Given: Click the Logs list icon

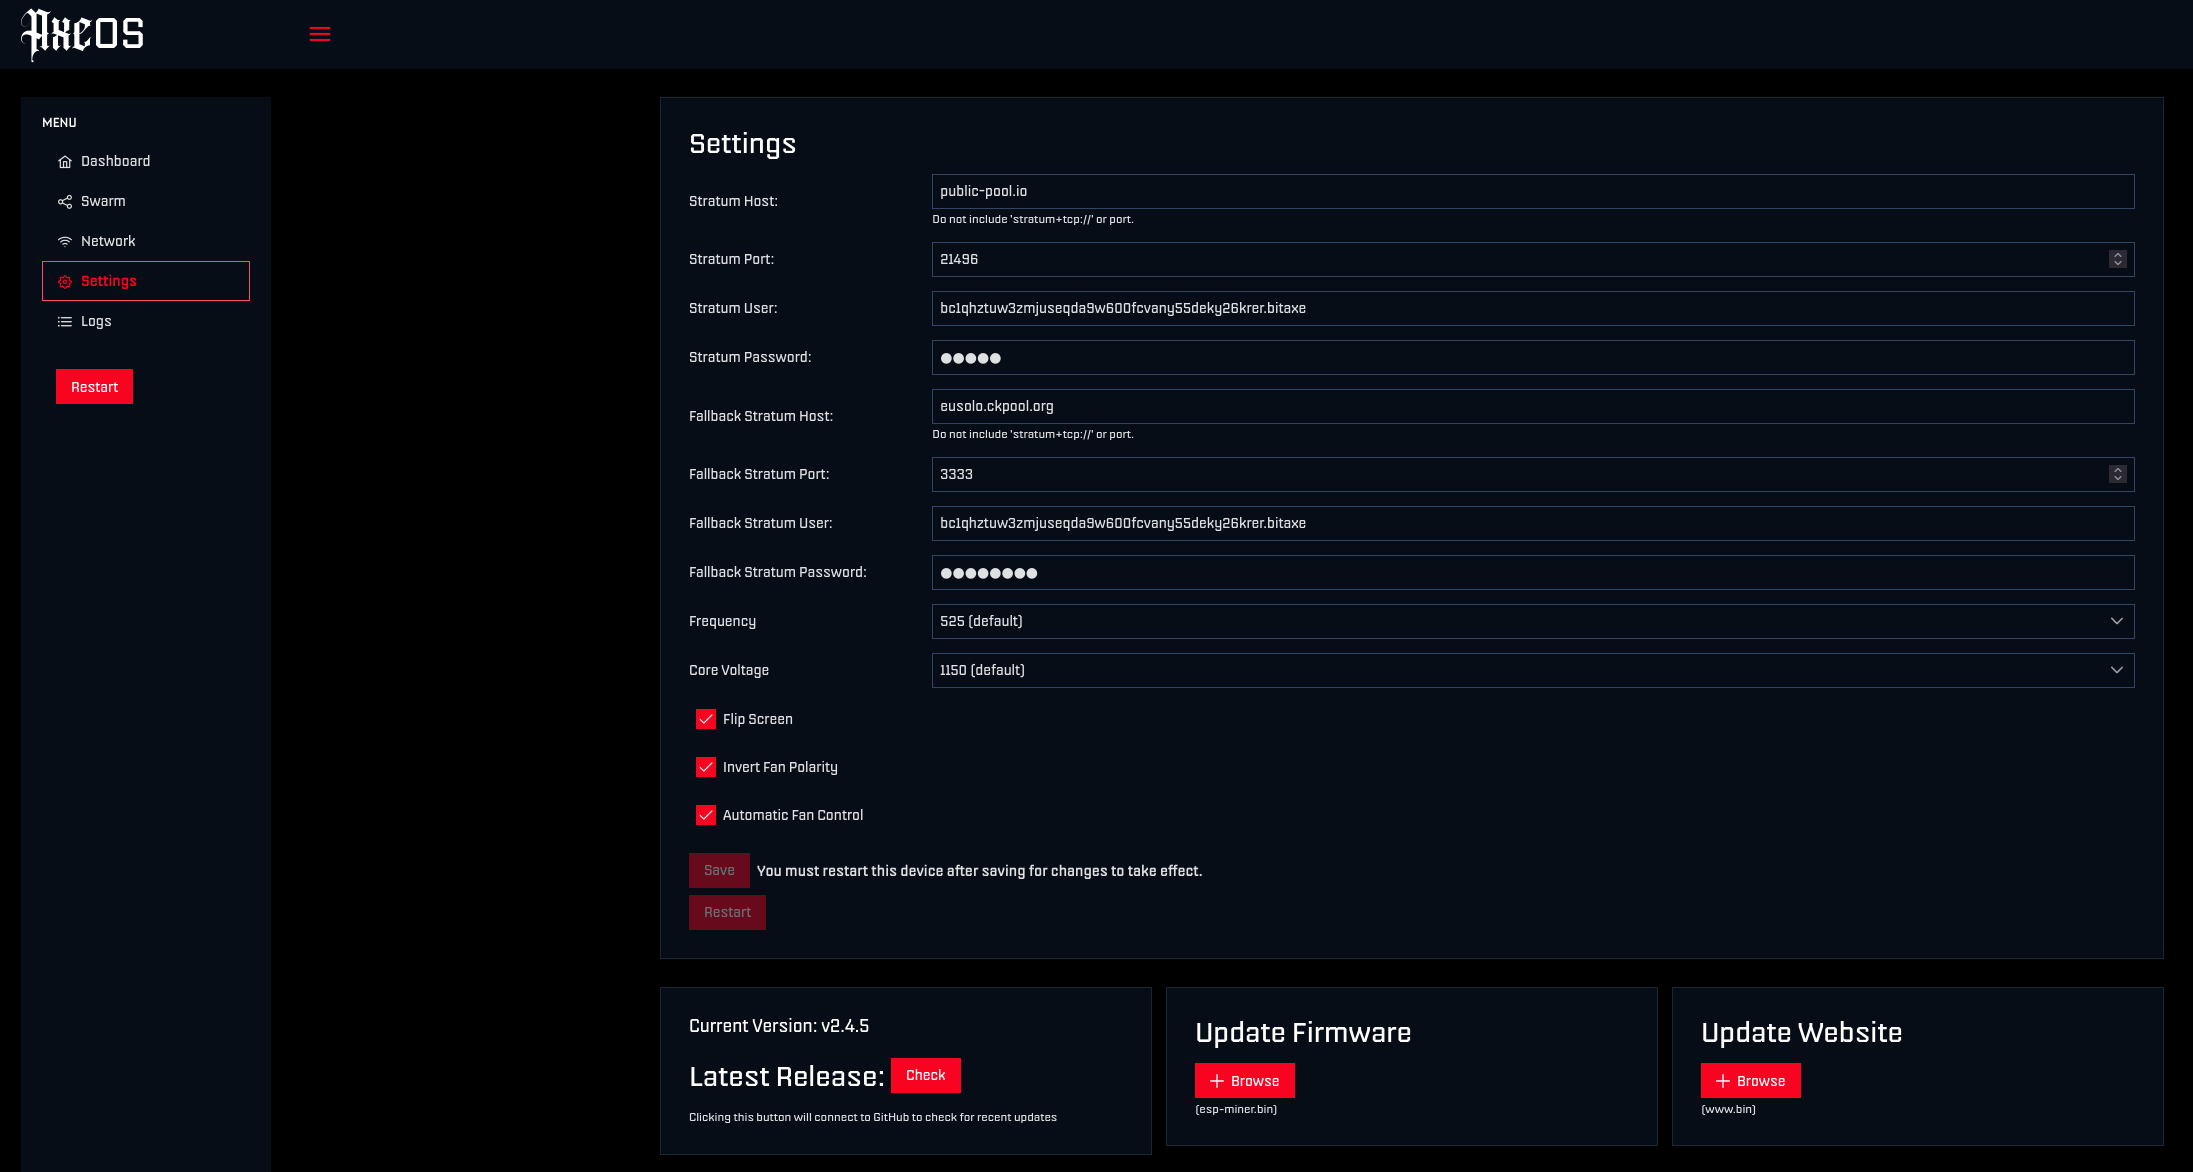Looking at the screenshot, I should (65, 322).
